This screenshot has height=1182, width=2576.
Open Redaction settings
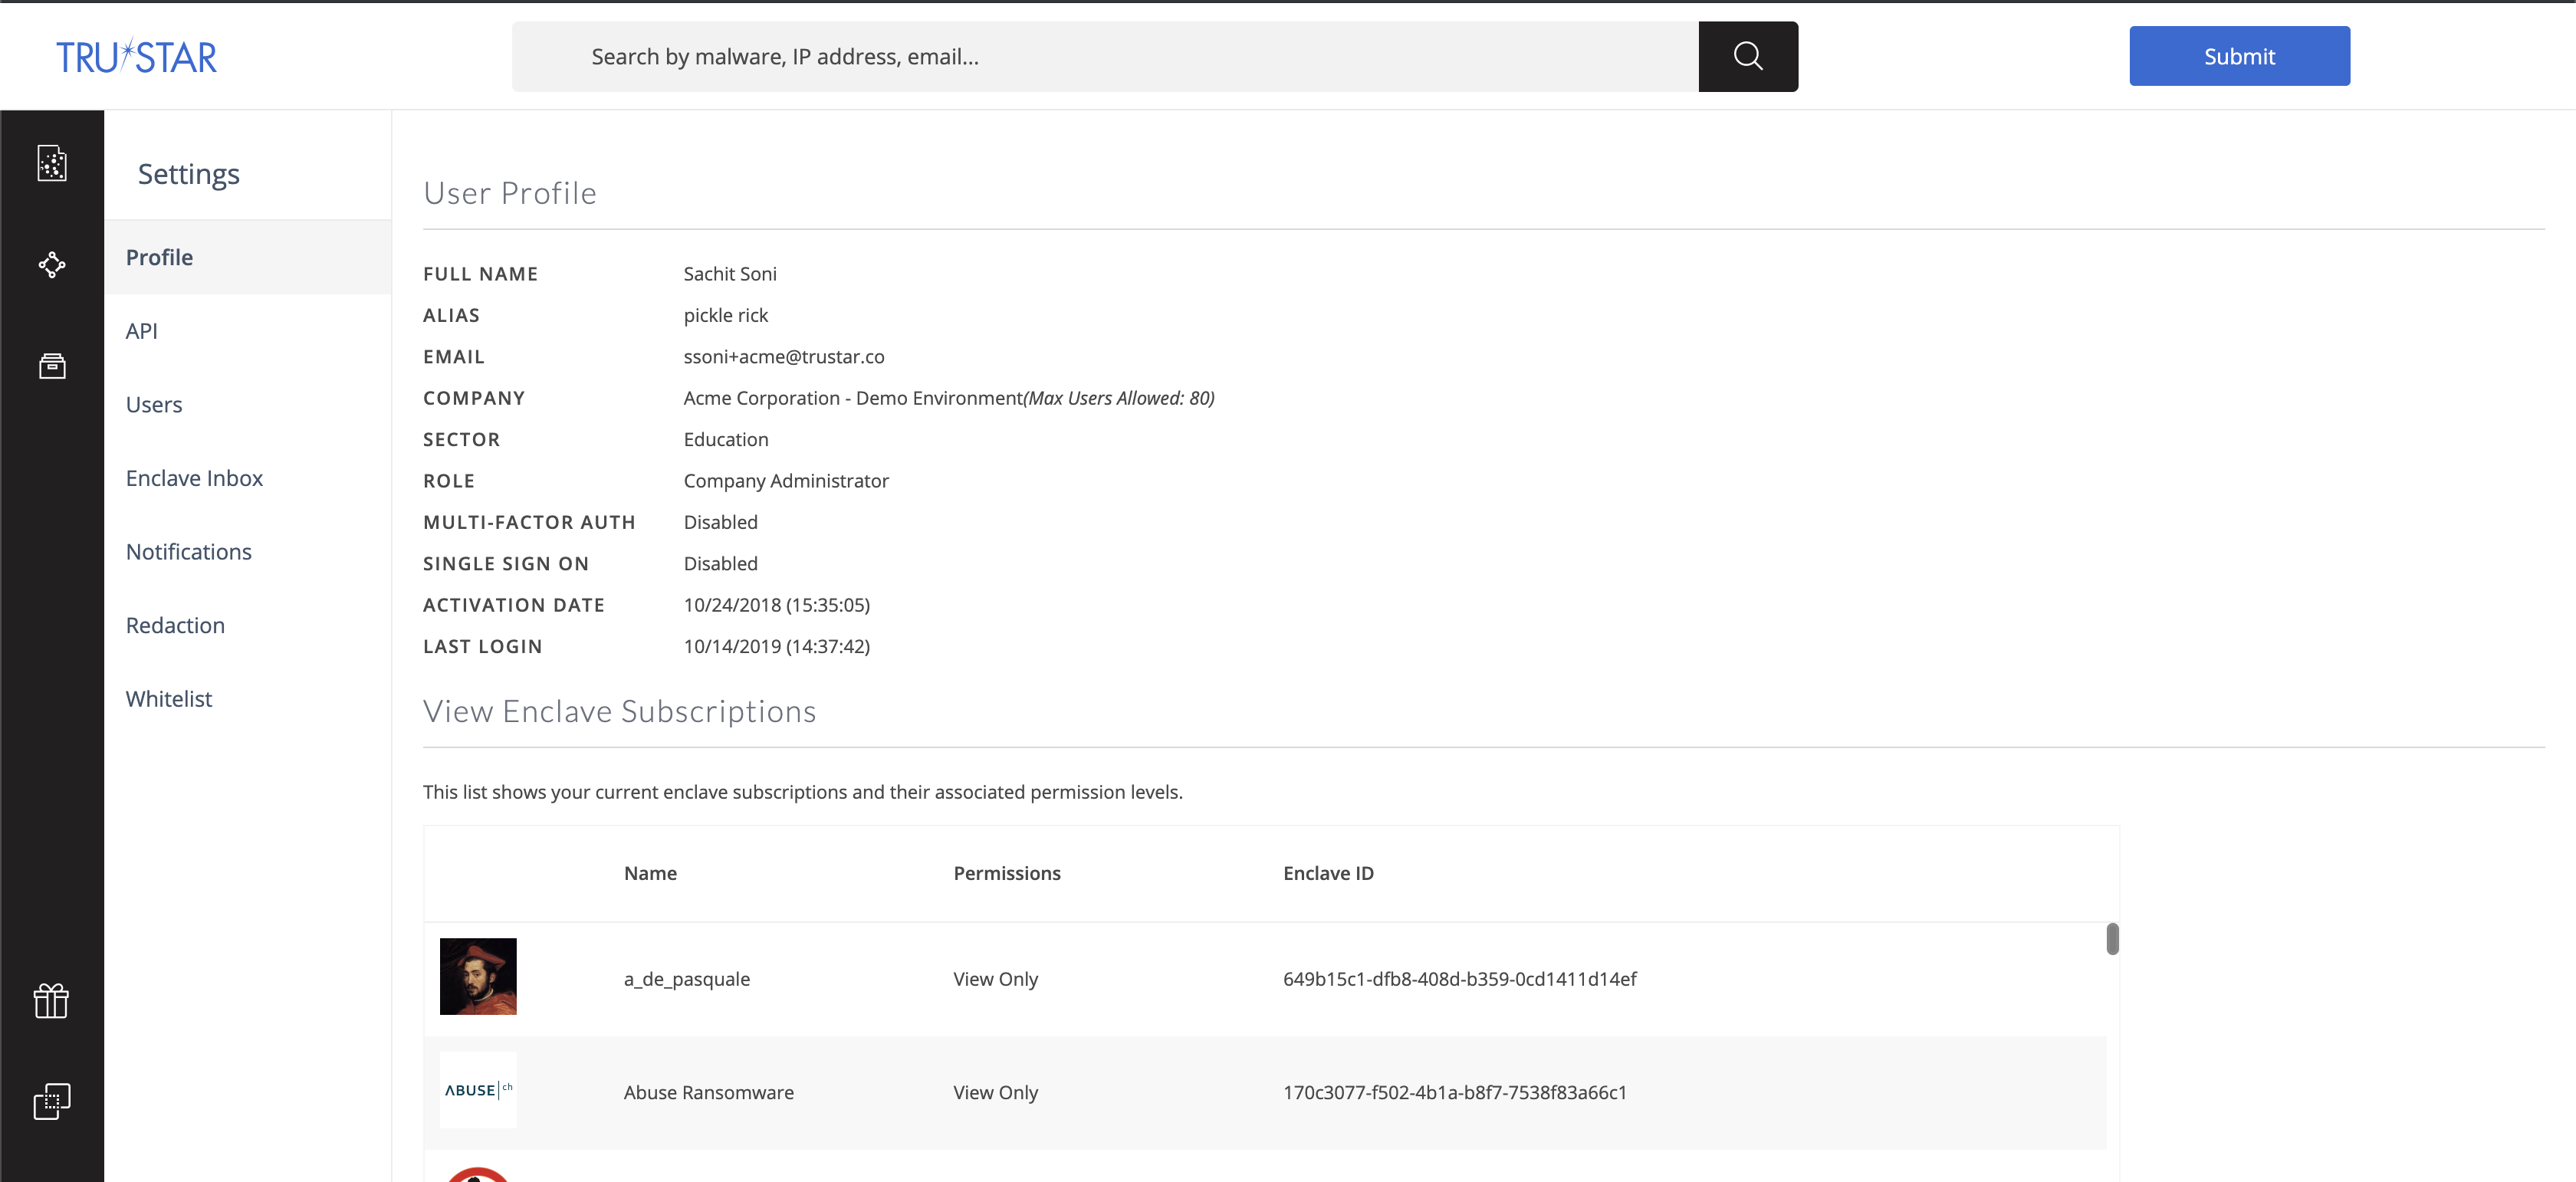pos(247,625)
